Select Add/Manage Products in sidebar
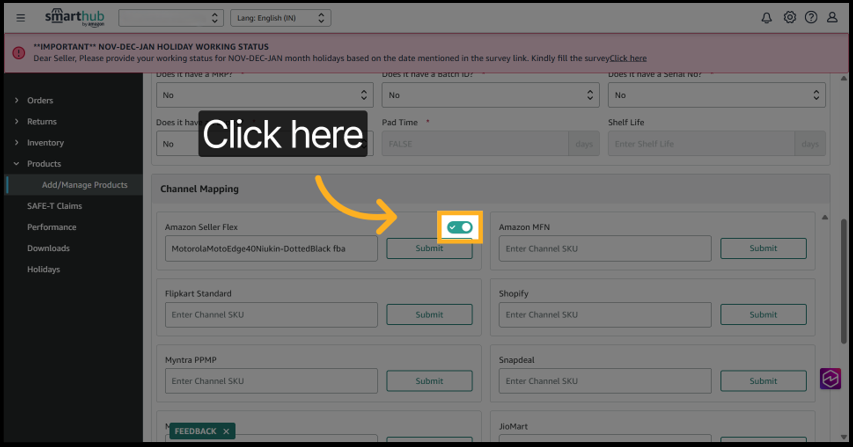The width and height of the screenshot is (853, 447). point(84,185)
